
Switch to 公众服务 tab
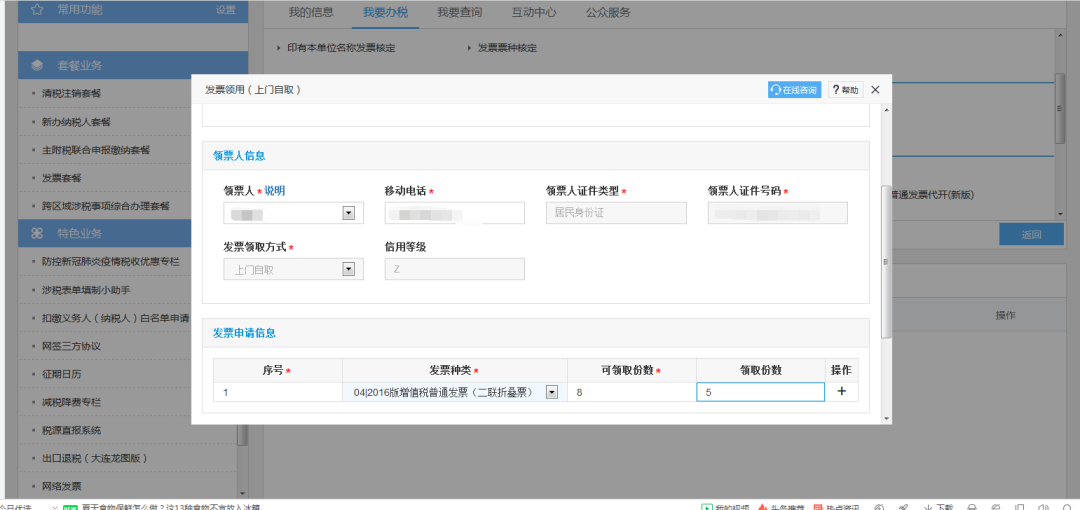(608, 12)
